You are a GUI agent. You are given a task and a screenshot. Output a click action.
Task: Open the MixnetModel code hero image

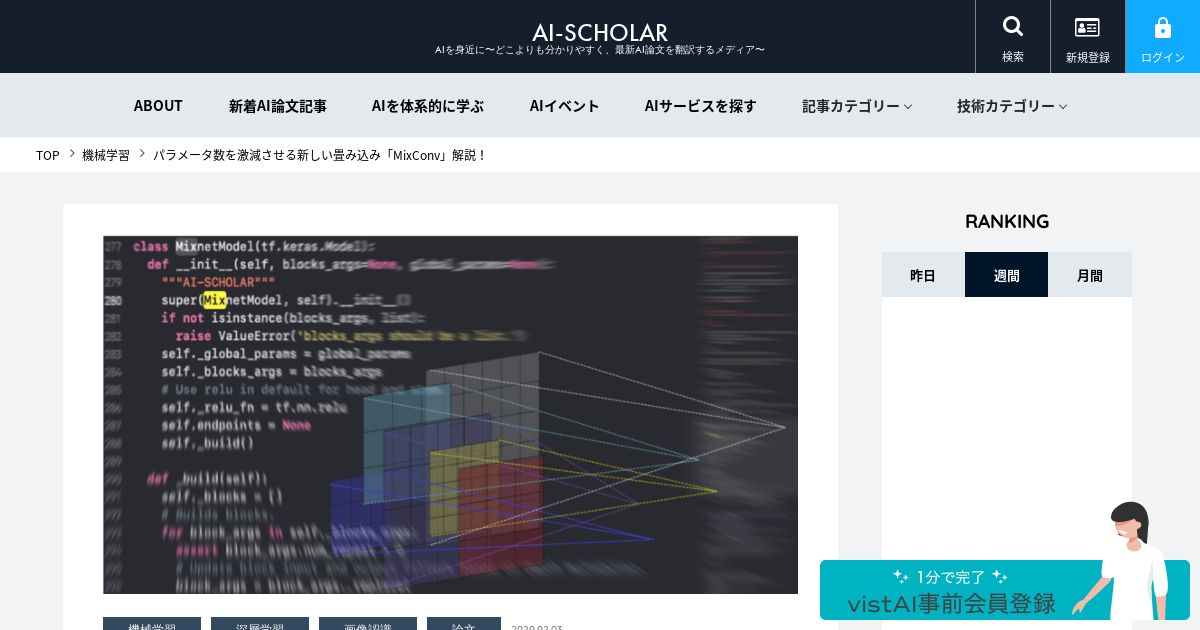click(450, 415)
